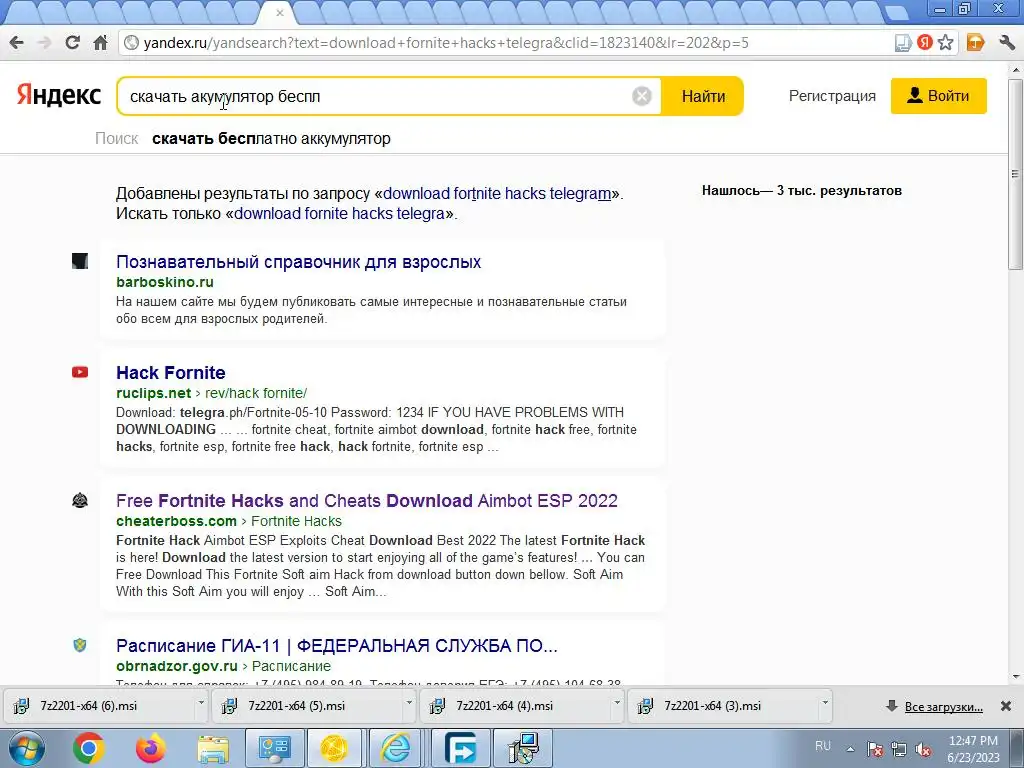Image resolution: width=1024 pixels, height=768 pixels.
Task: Show hidden system tray icons
Action: [x=850, y=749]
